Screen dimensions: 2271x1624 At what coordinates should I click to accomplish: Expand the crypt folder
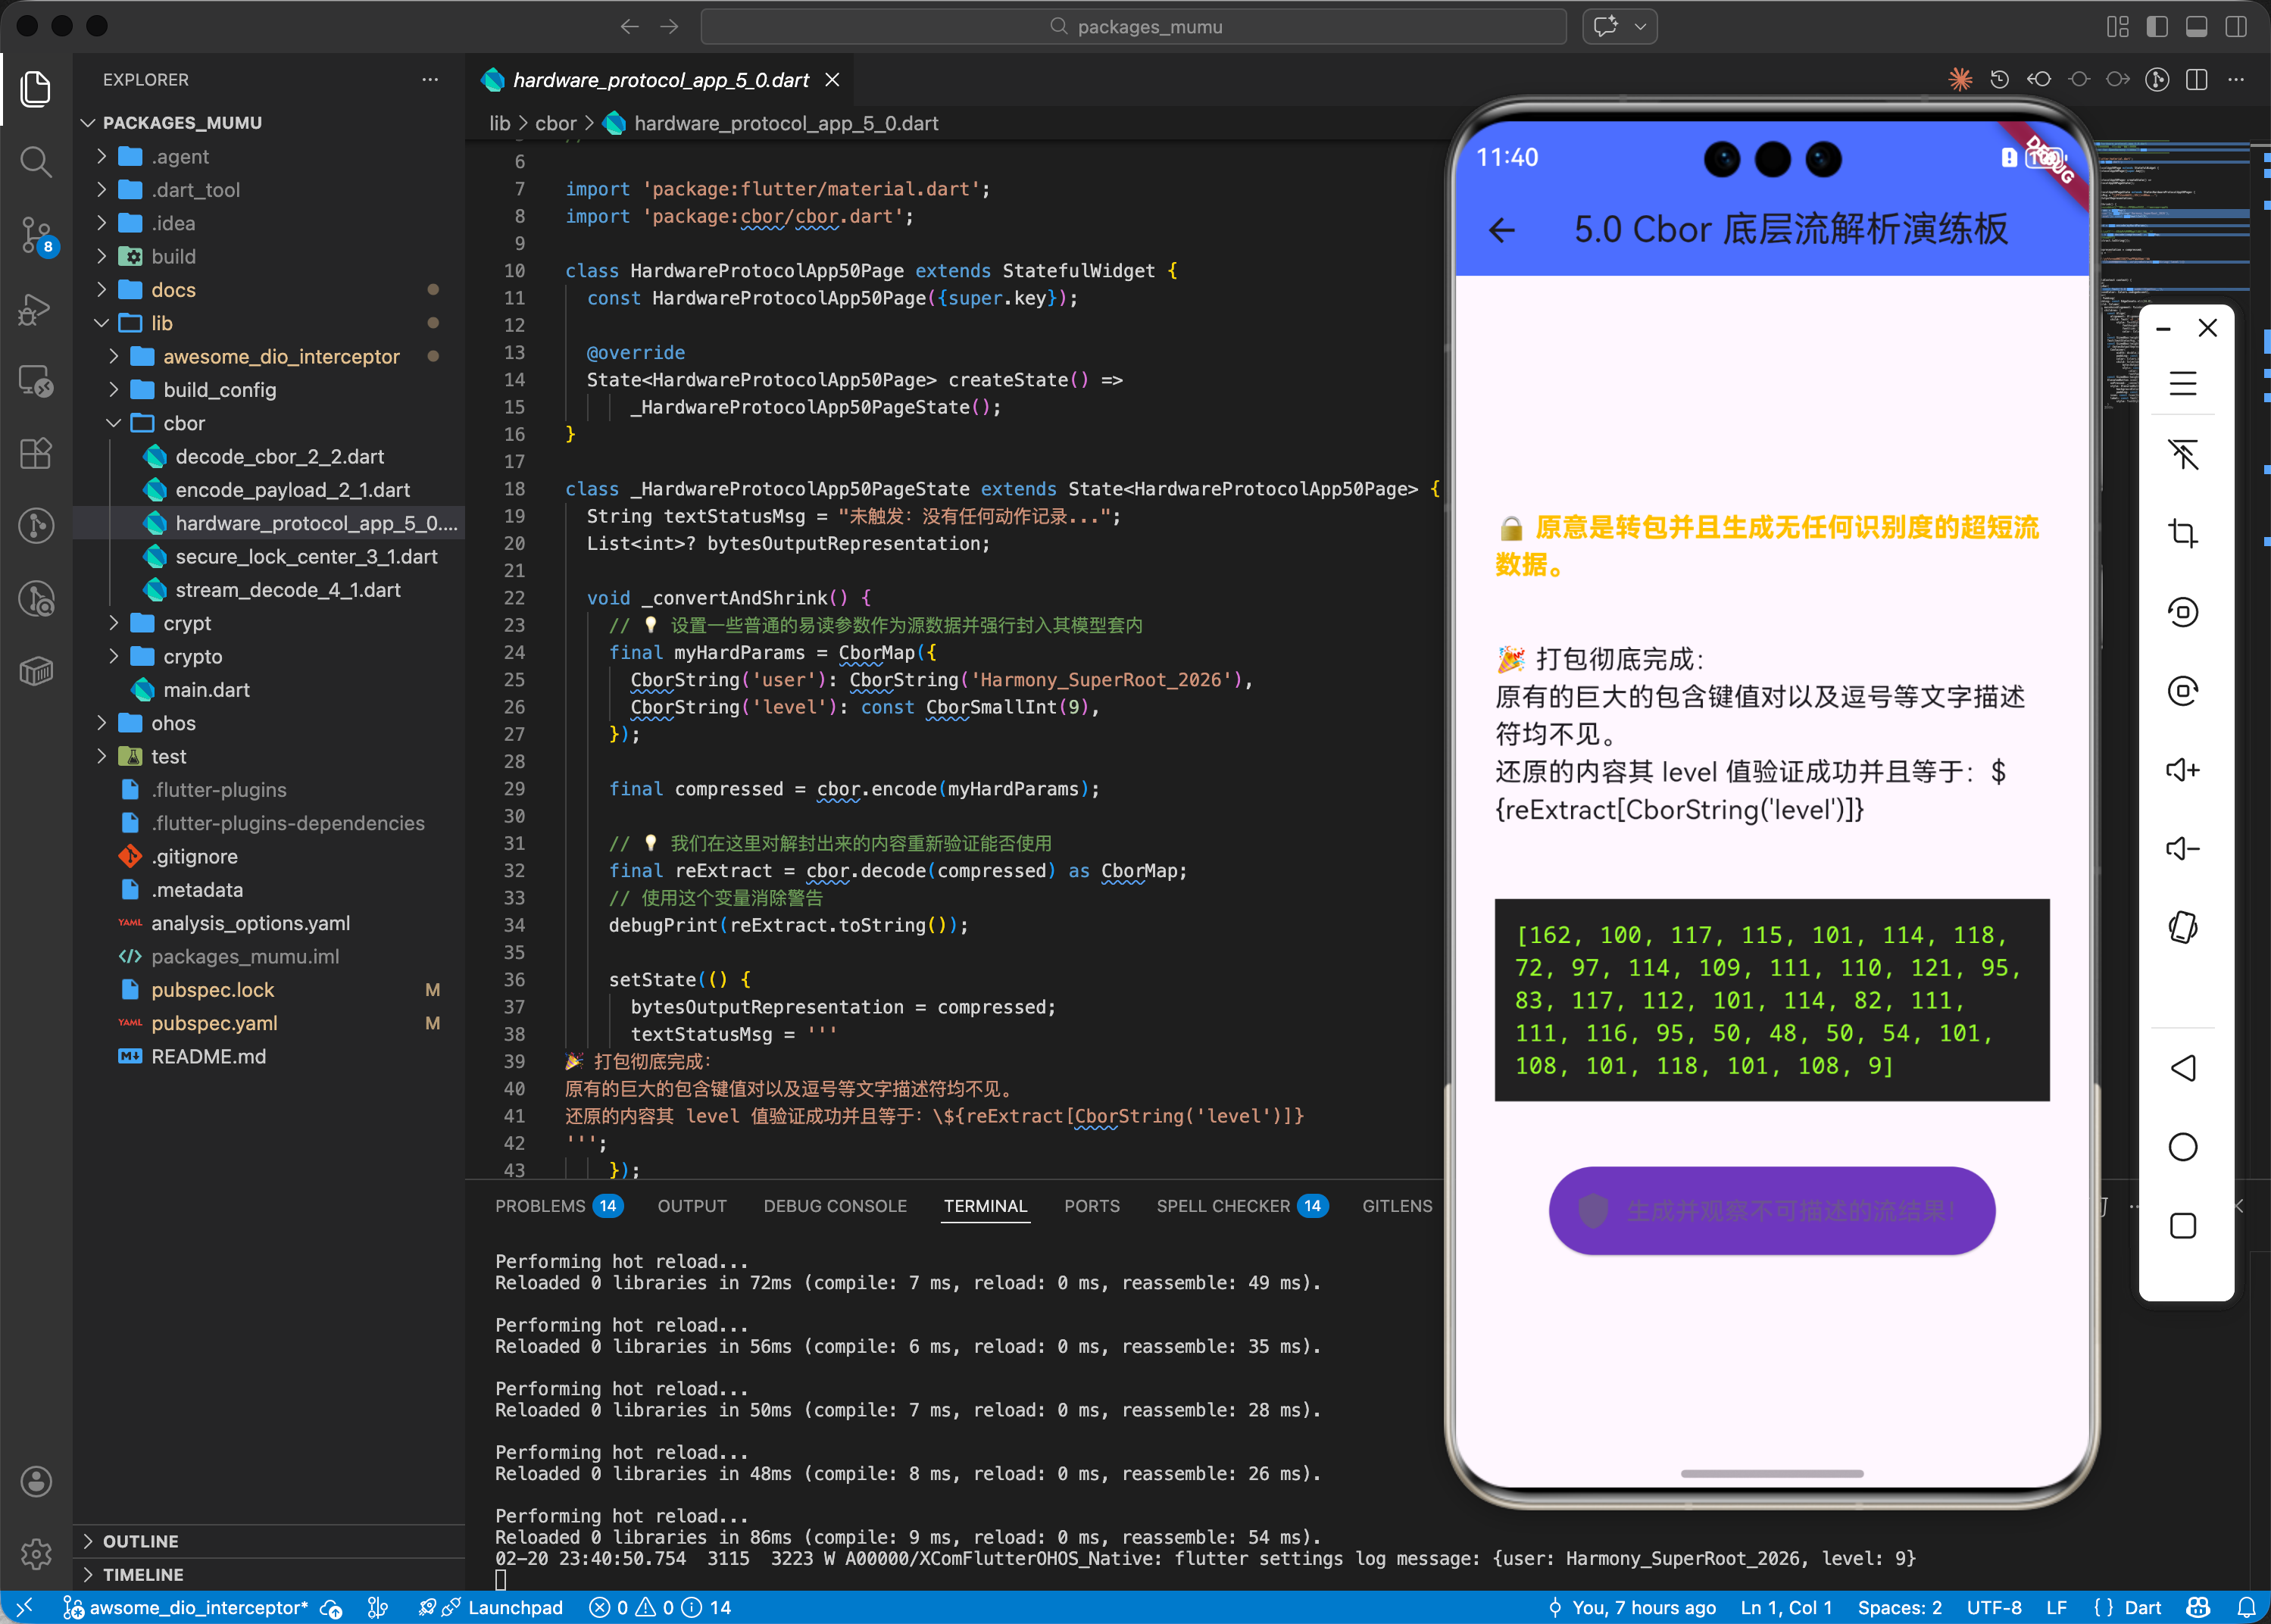[x=187, y=623]
